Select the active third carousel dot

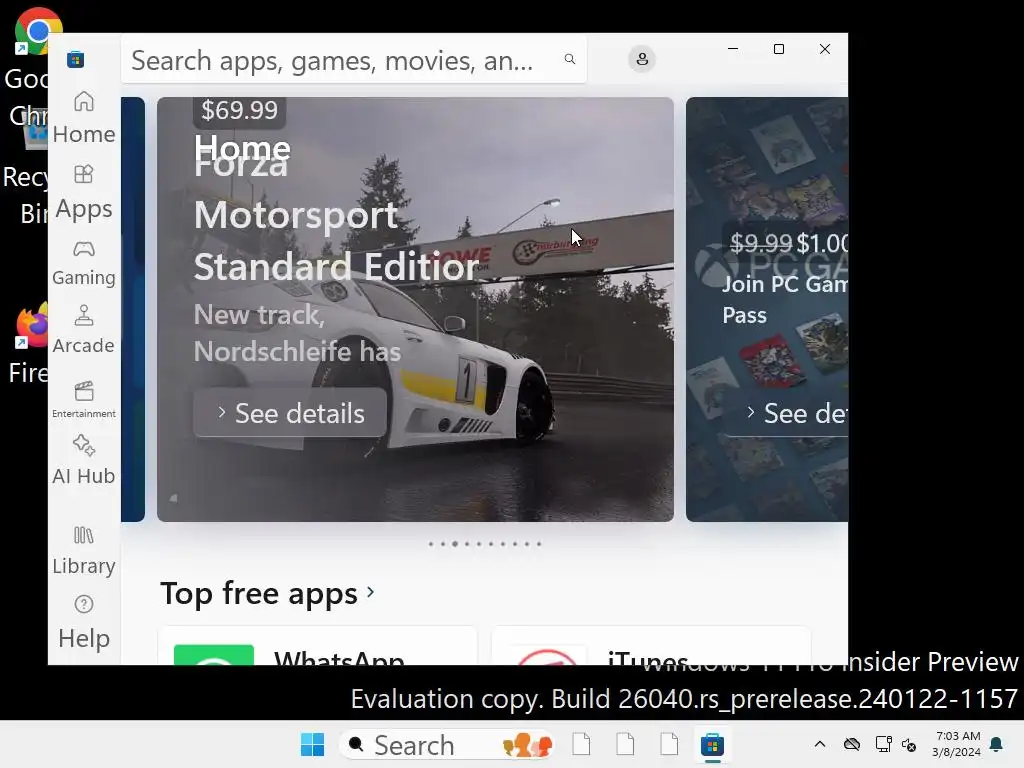click(x=455, y=544)
